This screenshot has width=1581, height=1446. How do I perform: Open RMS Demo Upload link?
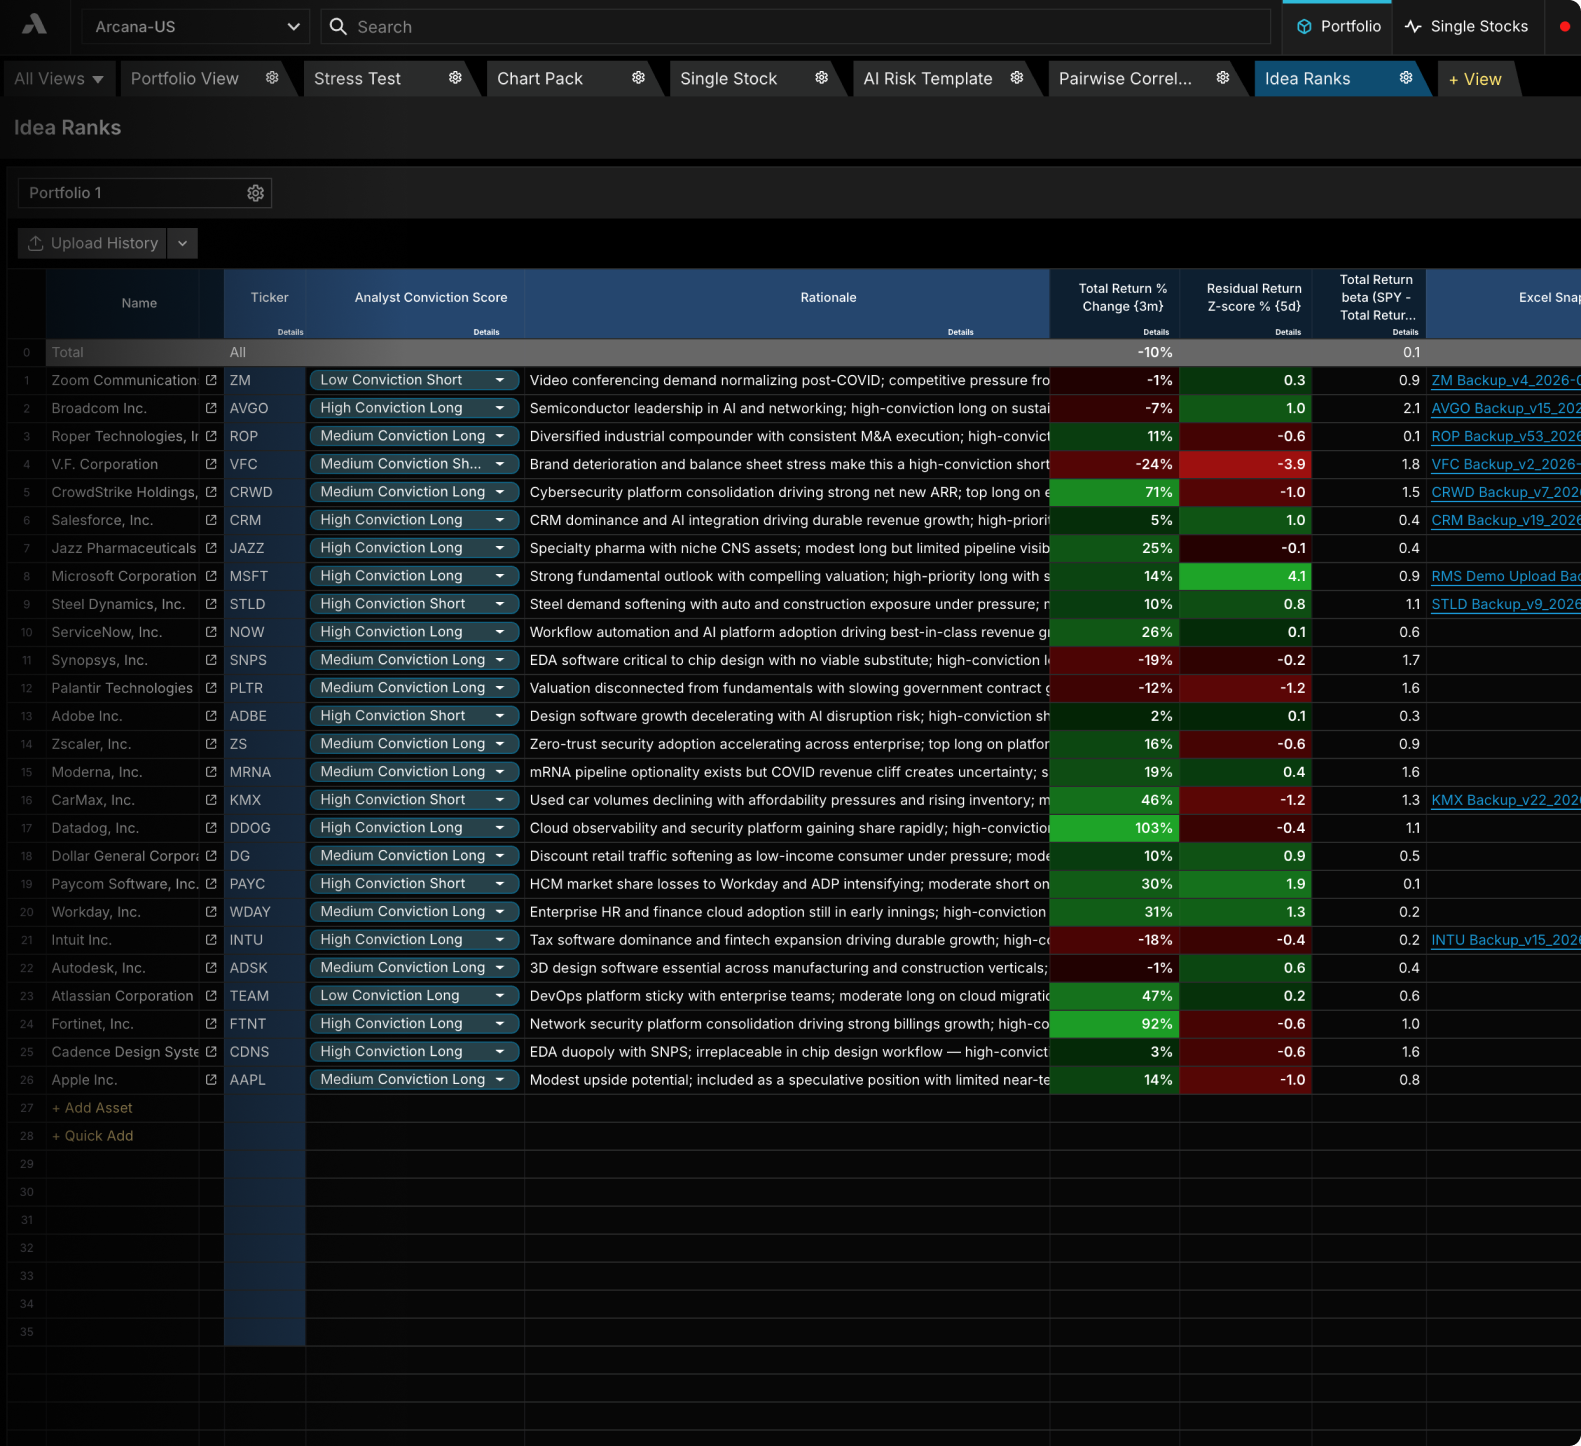click(1505, 576)
